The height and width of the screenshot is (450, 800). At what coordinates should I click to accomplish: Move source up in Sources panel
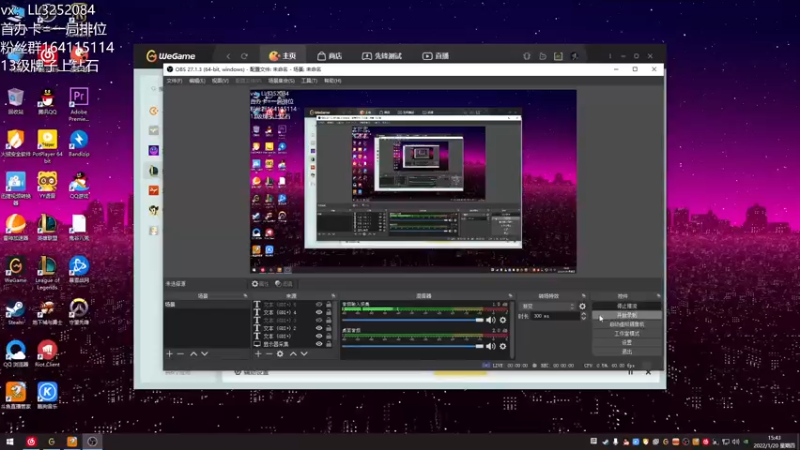293,354
